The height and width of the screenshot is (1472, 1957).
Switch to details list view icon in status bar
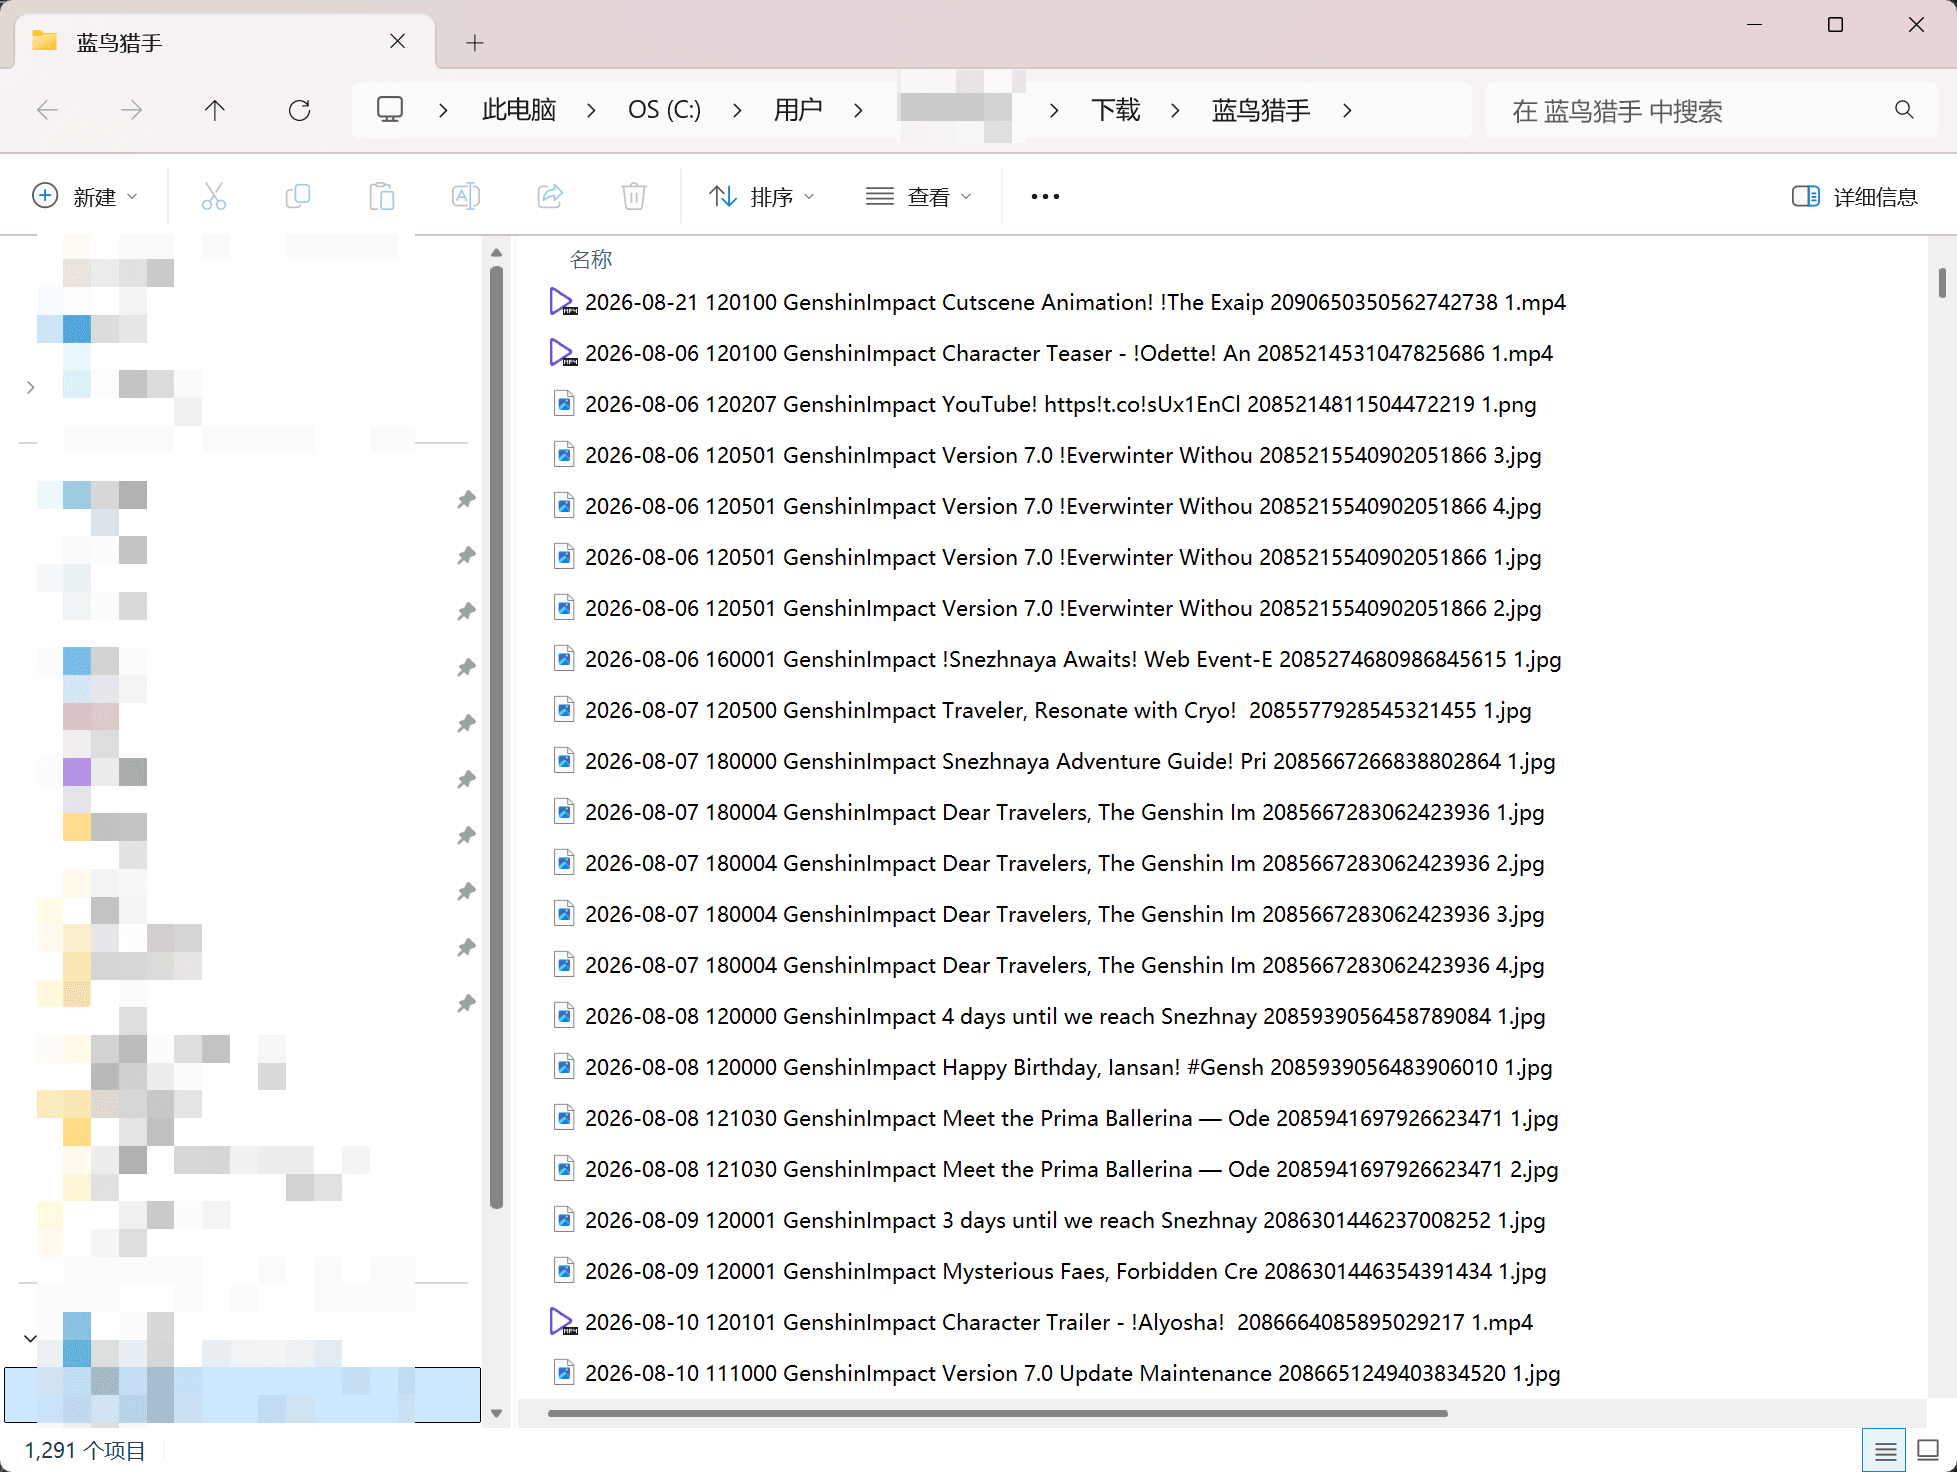coord(1885,1450)
